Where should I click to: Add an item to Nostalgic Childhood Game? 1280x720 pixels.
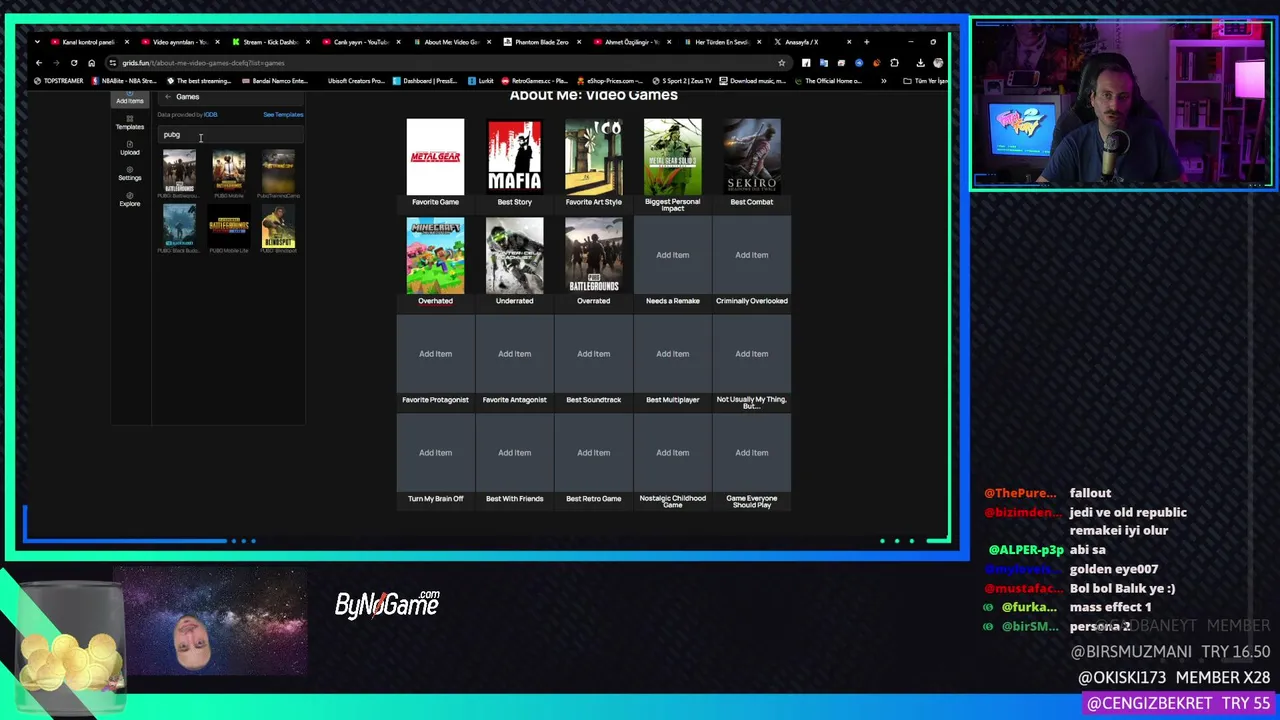click(x=673, y=453)
